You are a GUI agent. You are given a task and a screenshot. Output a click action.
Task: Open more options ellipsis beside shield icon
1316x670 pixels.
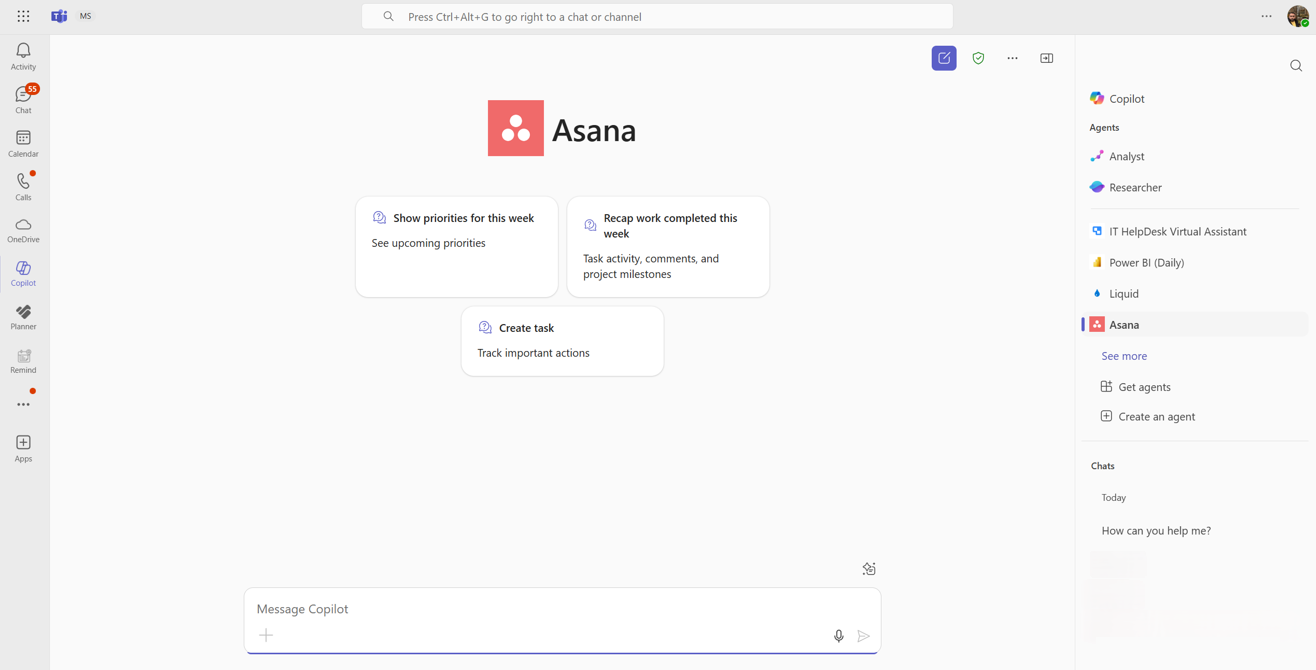1012,58
